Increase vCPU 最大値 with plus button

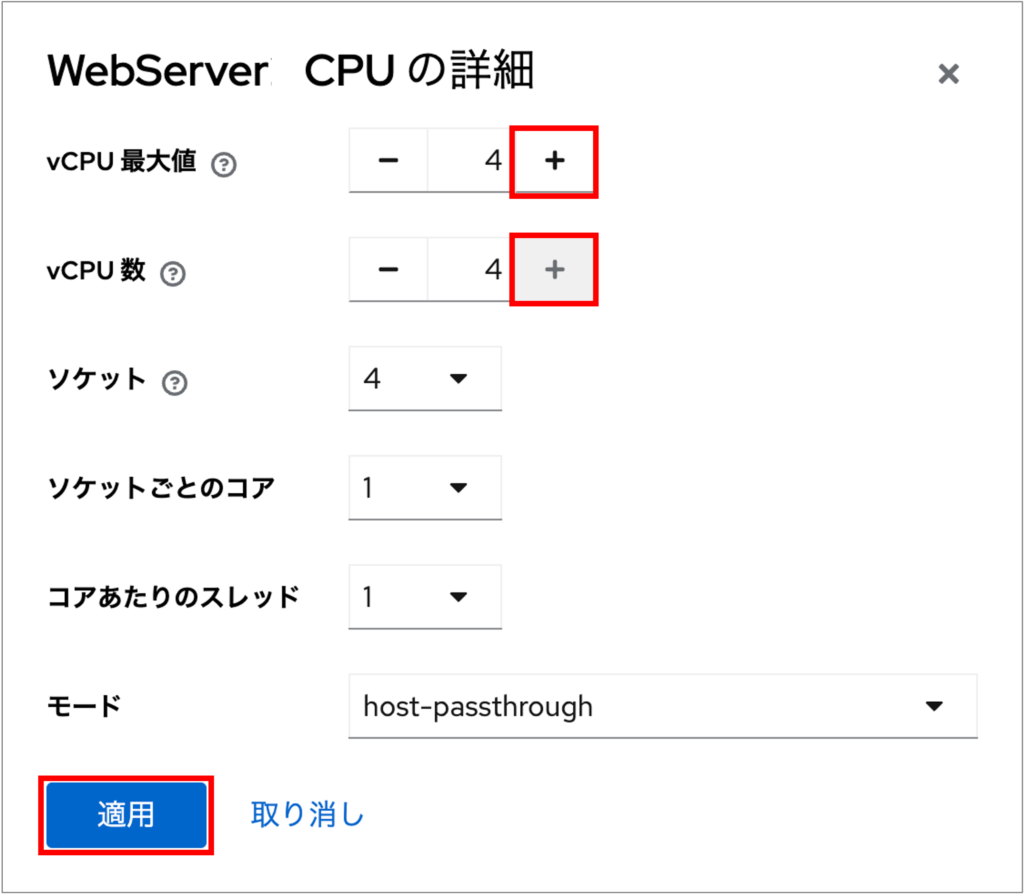tap(554, 161)
